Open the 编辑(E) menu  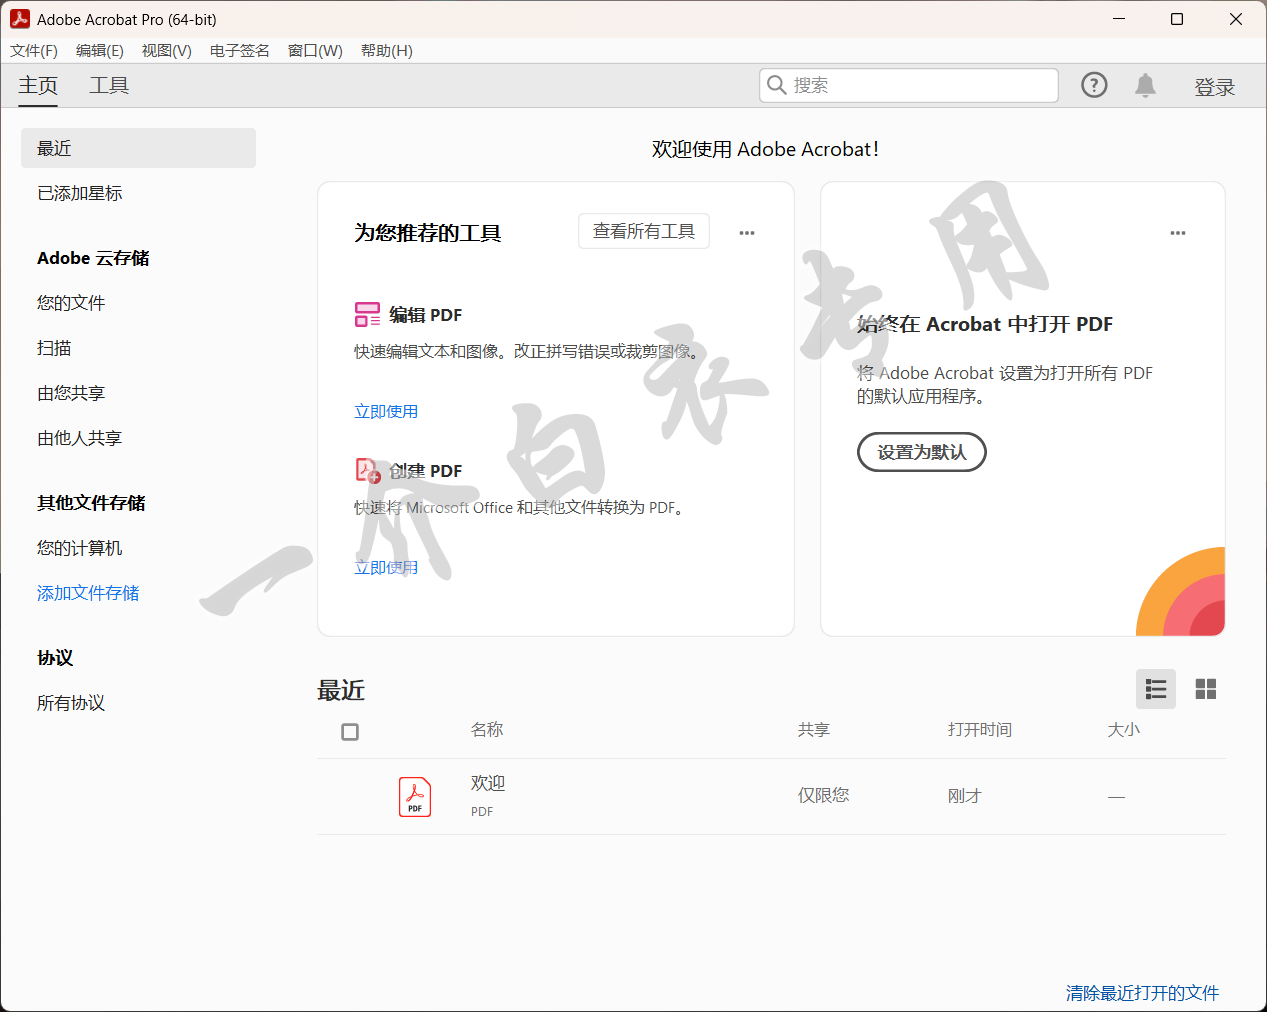100,51
